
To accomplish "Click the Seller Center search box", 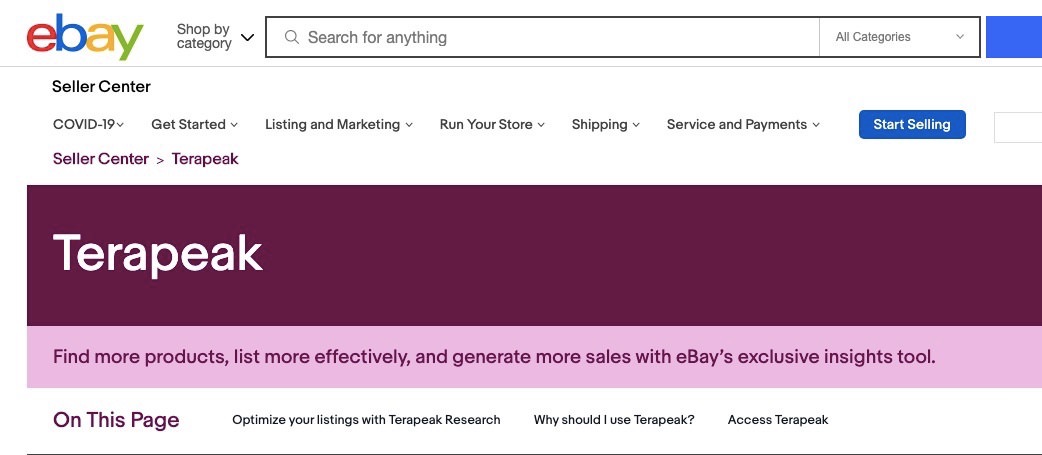I will click(x=1018, y=128).
